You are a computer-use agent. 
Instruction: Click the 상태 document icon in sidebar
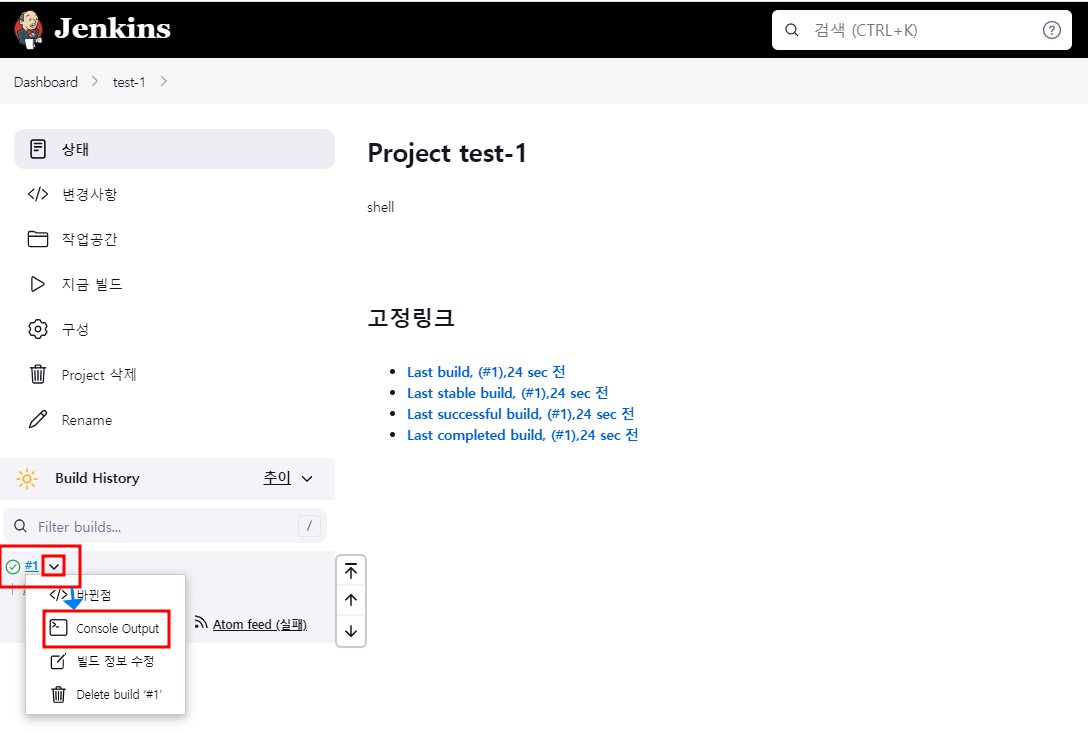(x=37, y=149)
